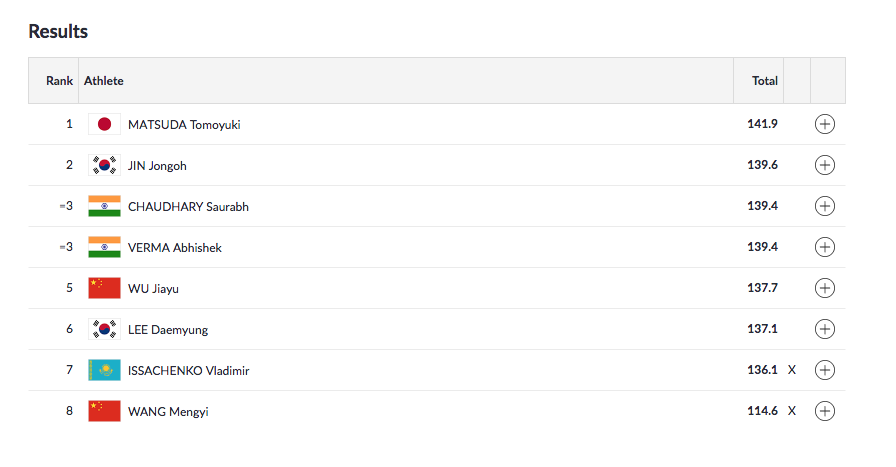Expand WU Jiayu's result details
Screen dimensions: 896x467
[x=825, y=288]
